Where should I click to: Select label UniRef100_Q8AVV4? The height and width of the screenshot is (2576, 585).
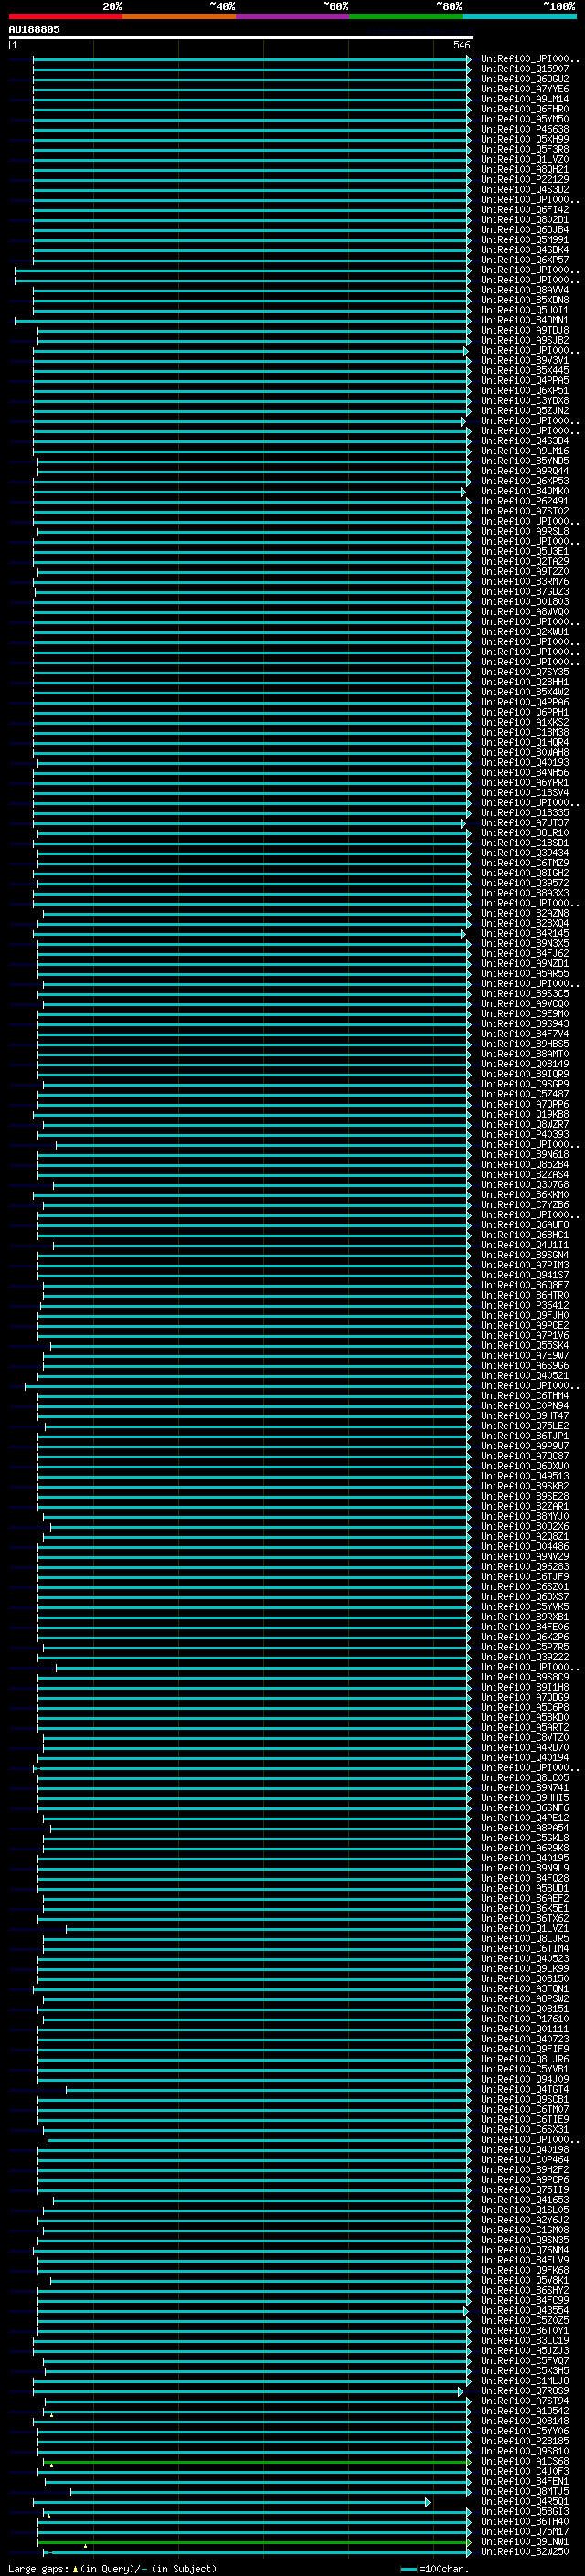[525, 290]
